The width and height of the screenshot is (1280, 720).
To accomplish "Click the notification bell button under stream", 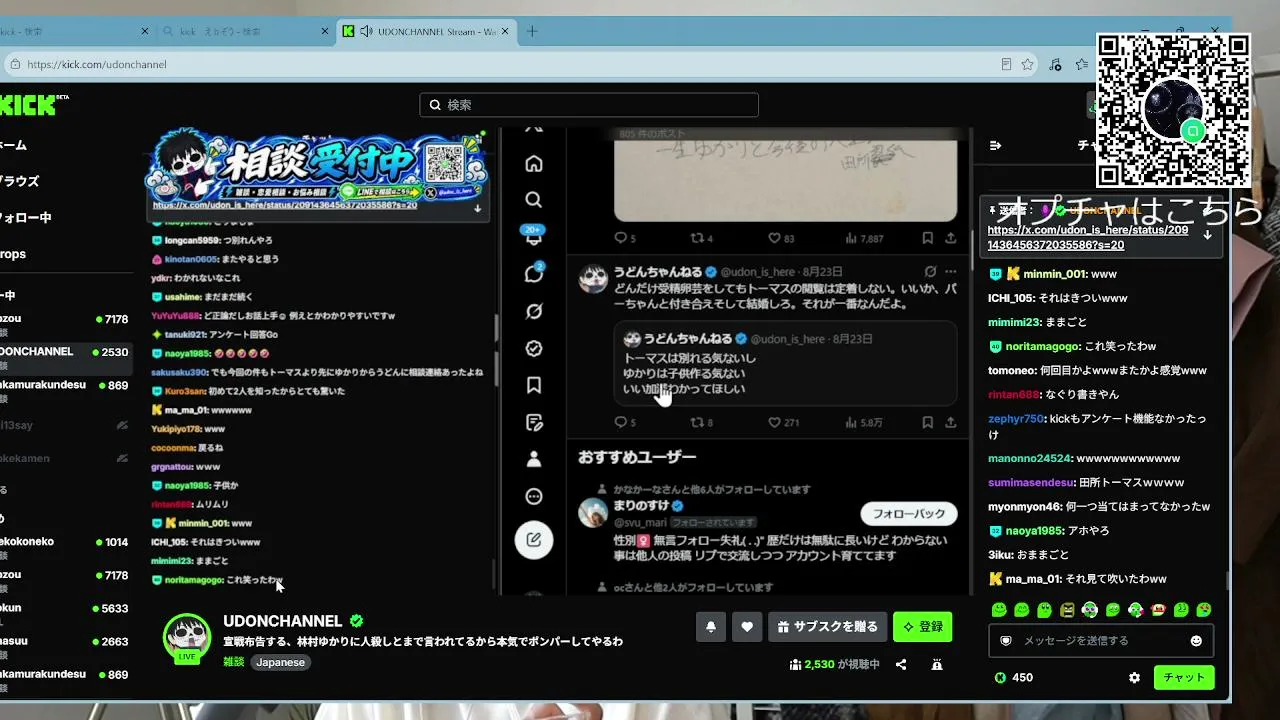I will pyautogui.click(x=711, y=627).
